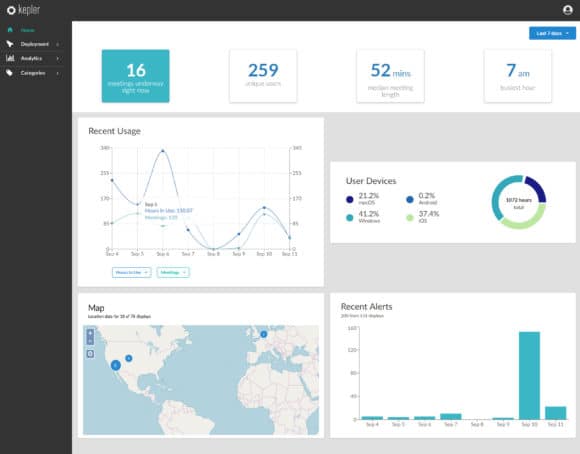580x454 pixels.
Task: Click the map location data subtitle text
Action: coord(119,317)
